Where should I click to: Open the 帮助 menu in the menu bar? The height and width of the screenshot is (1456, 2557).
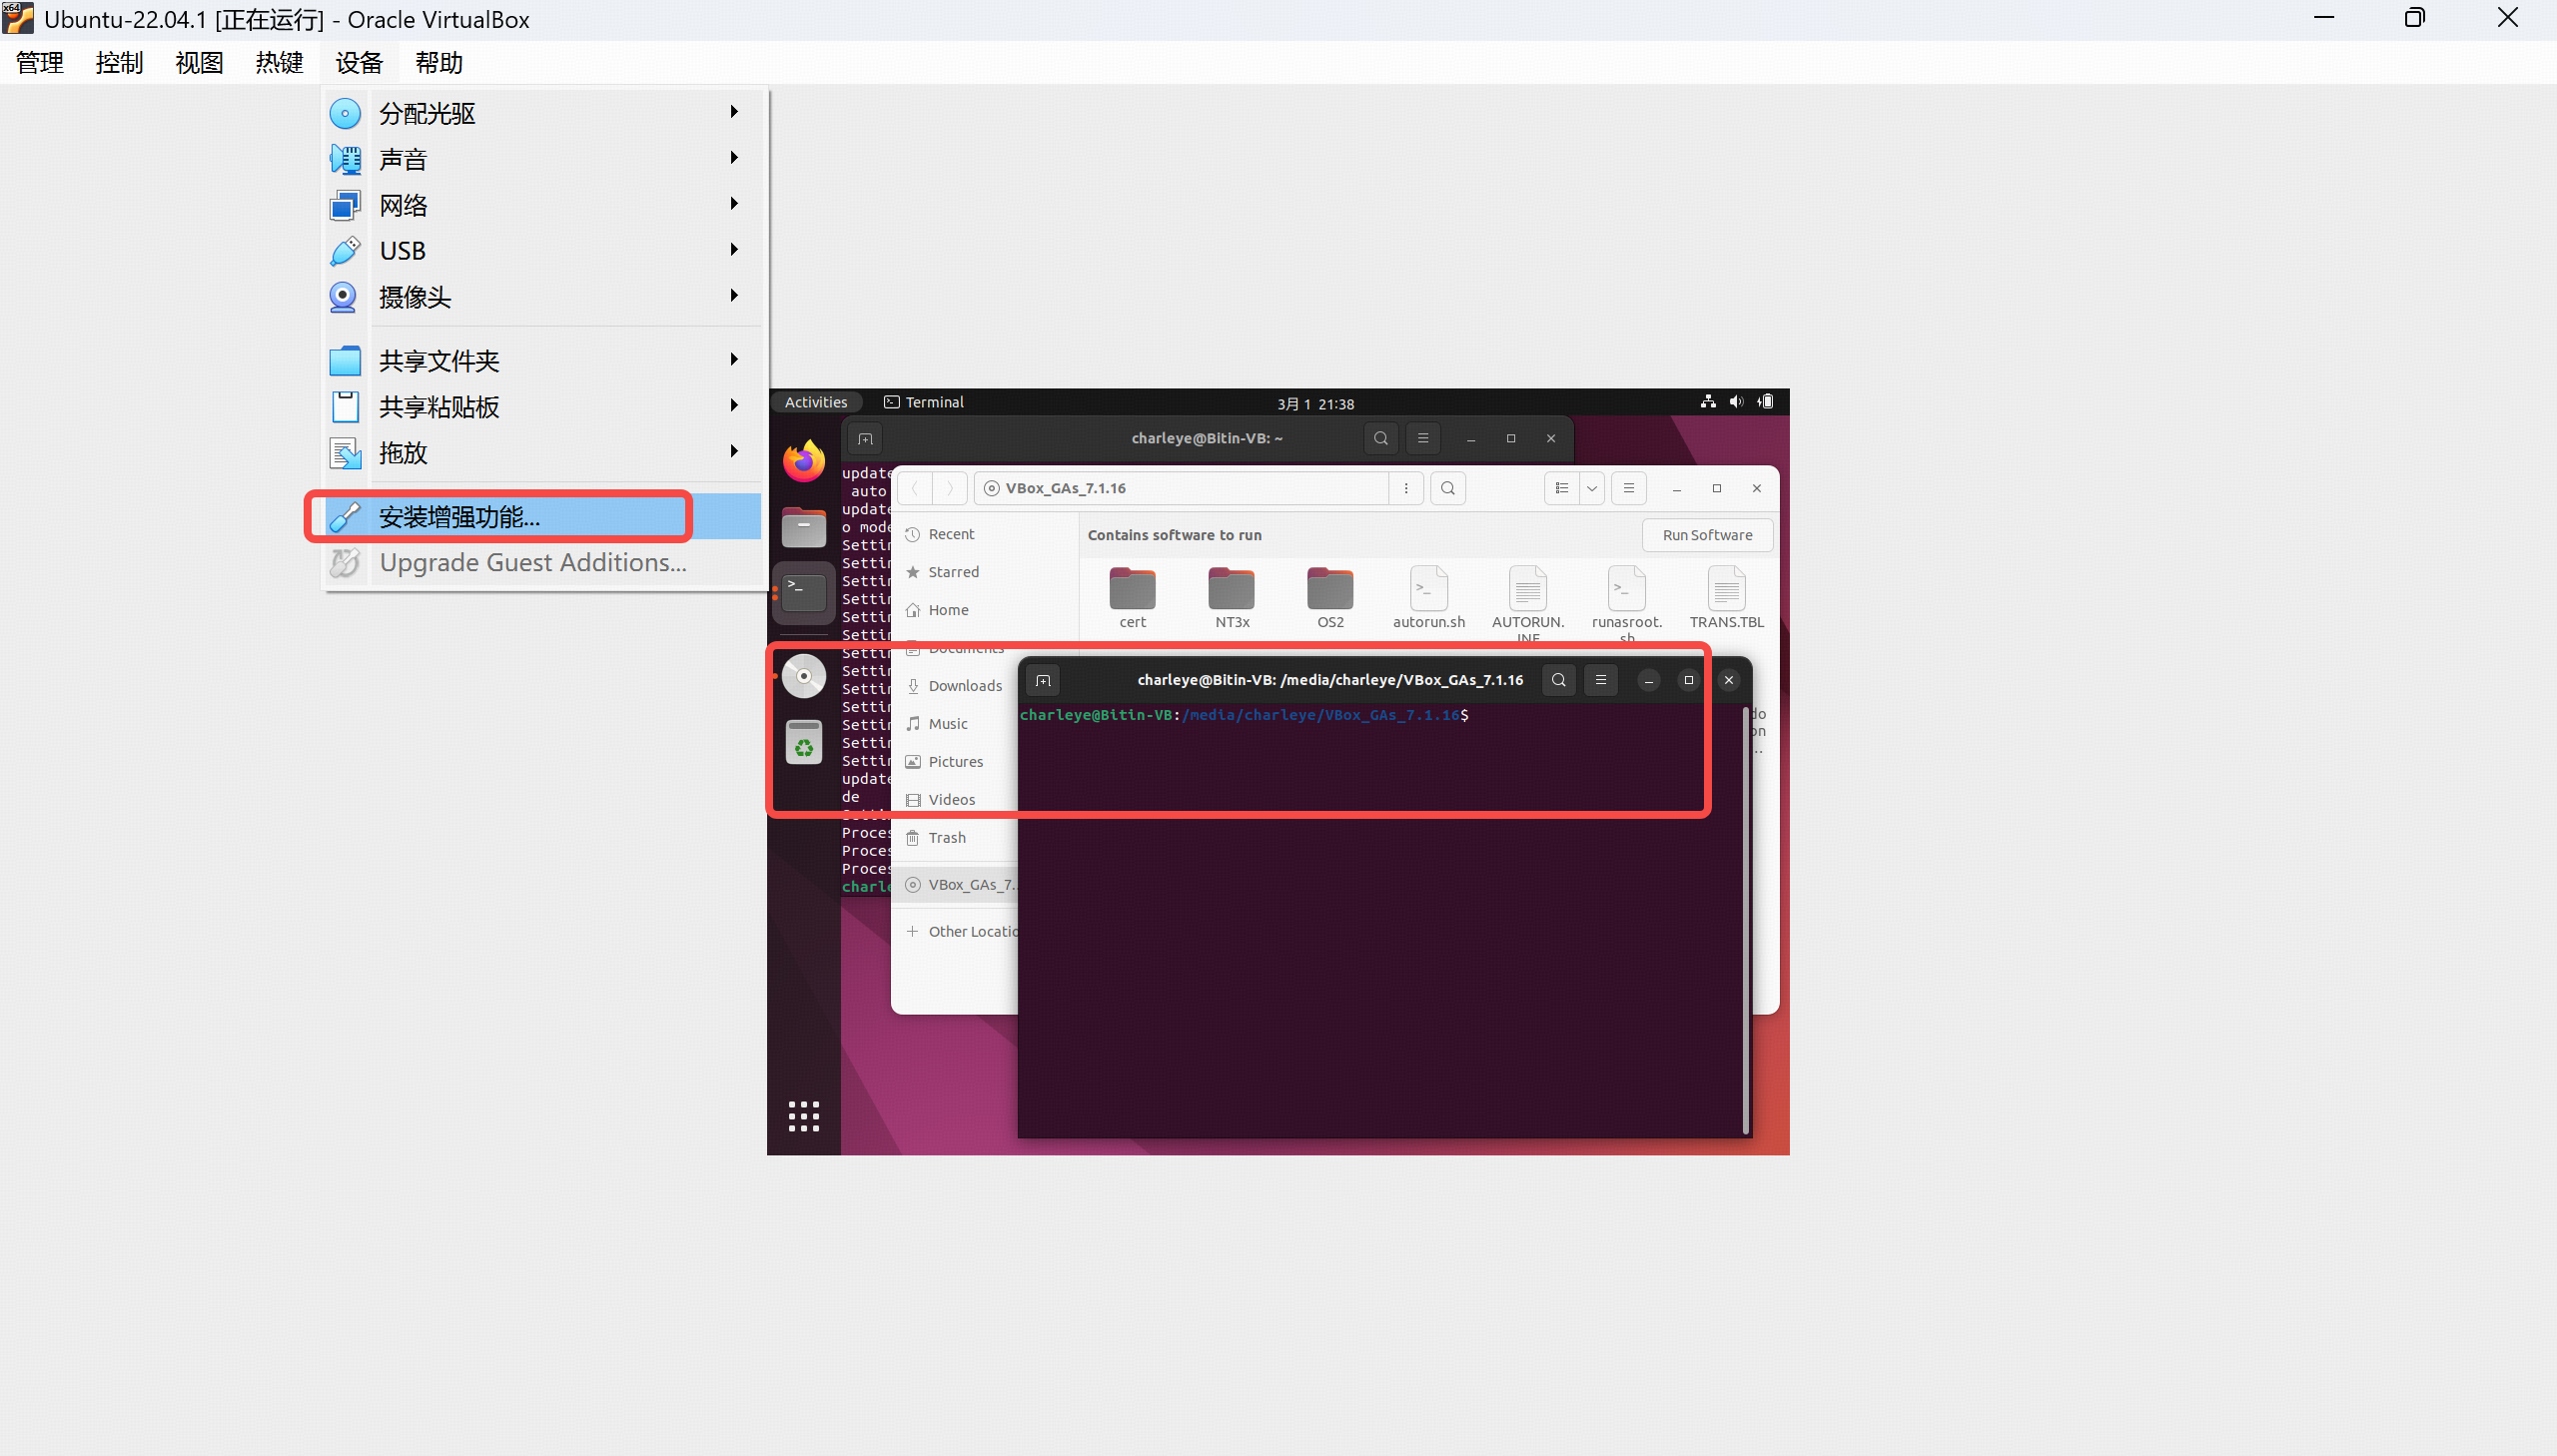(x=438, y=63)
